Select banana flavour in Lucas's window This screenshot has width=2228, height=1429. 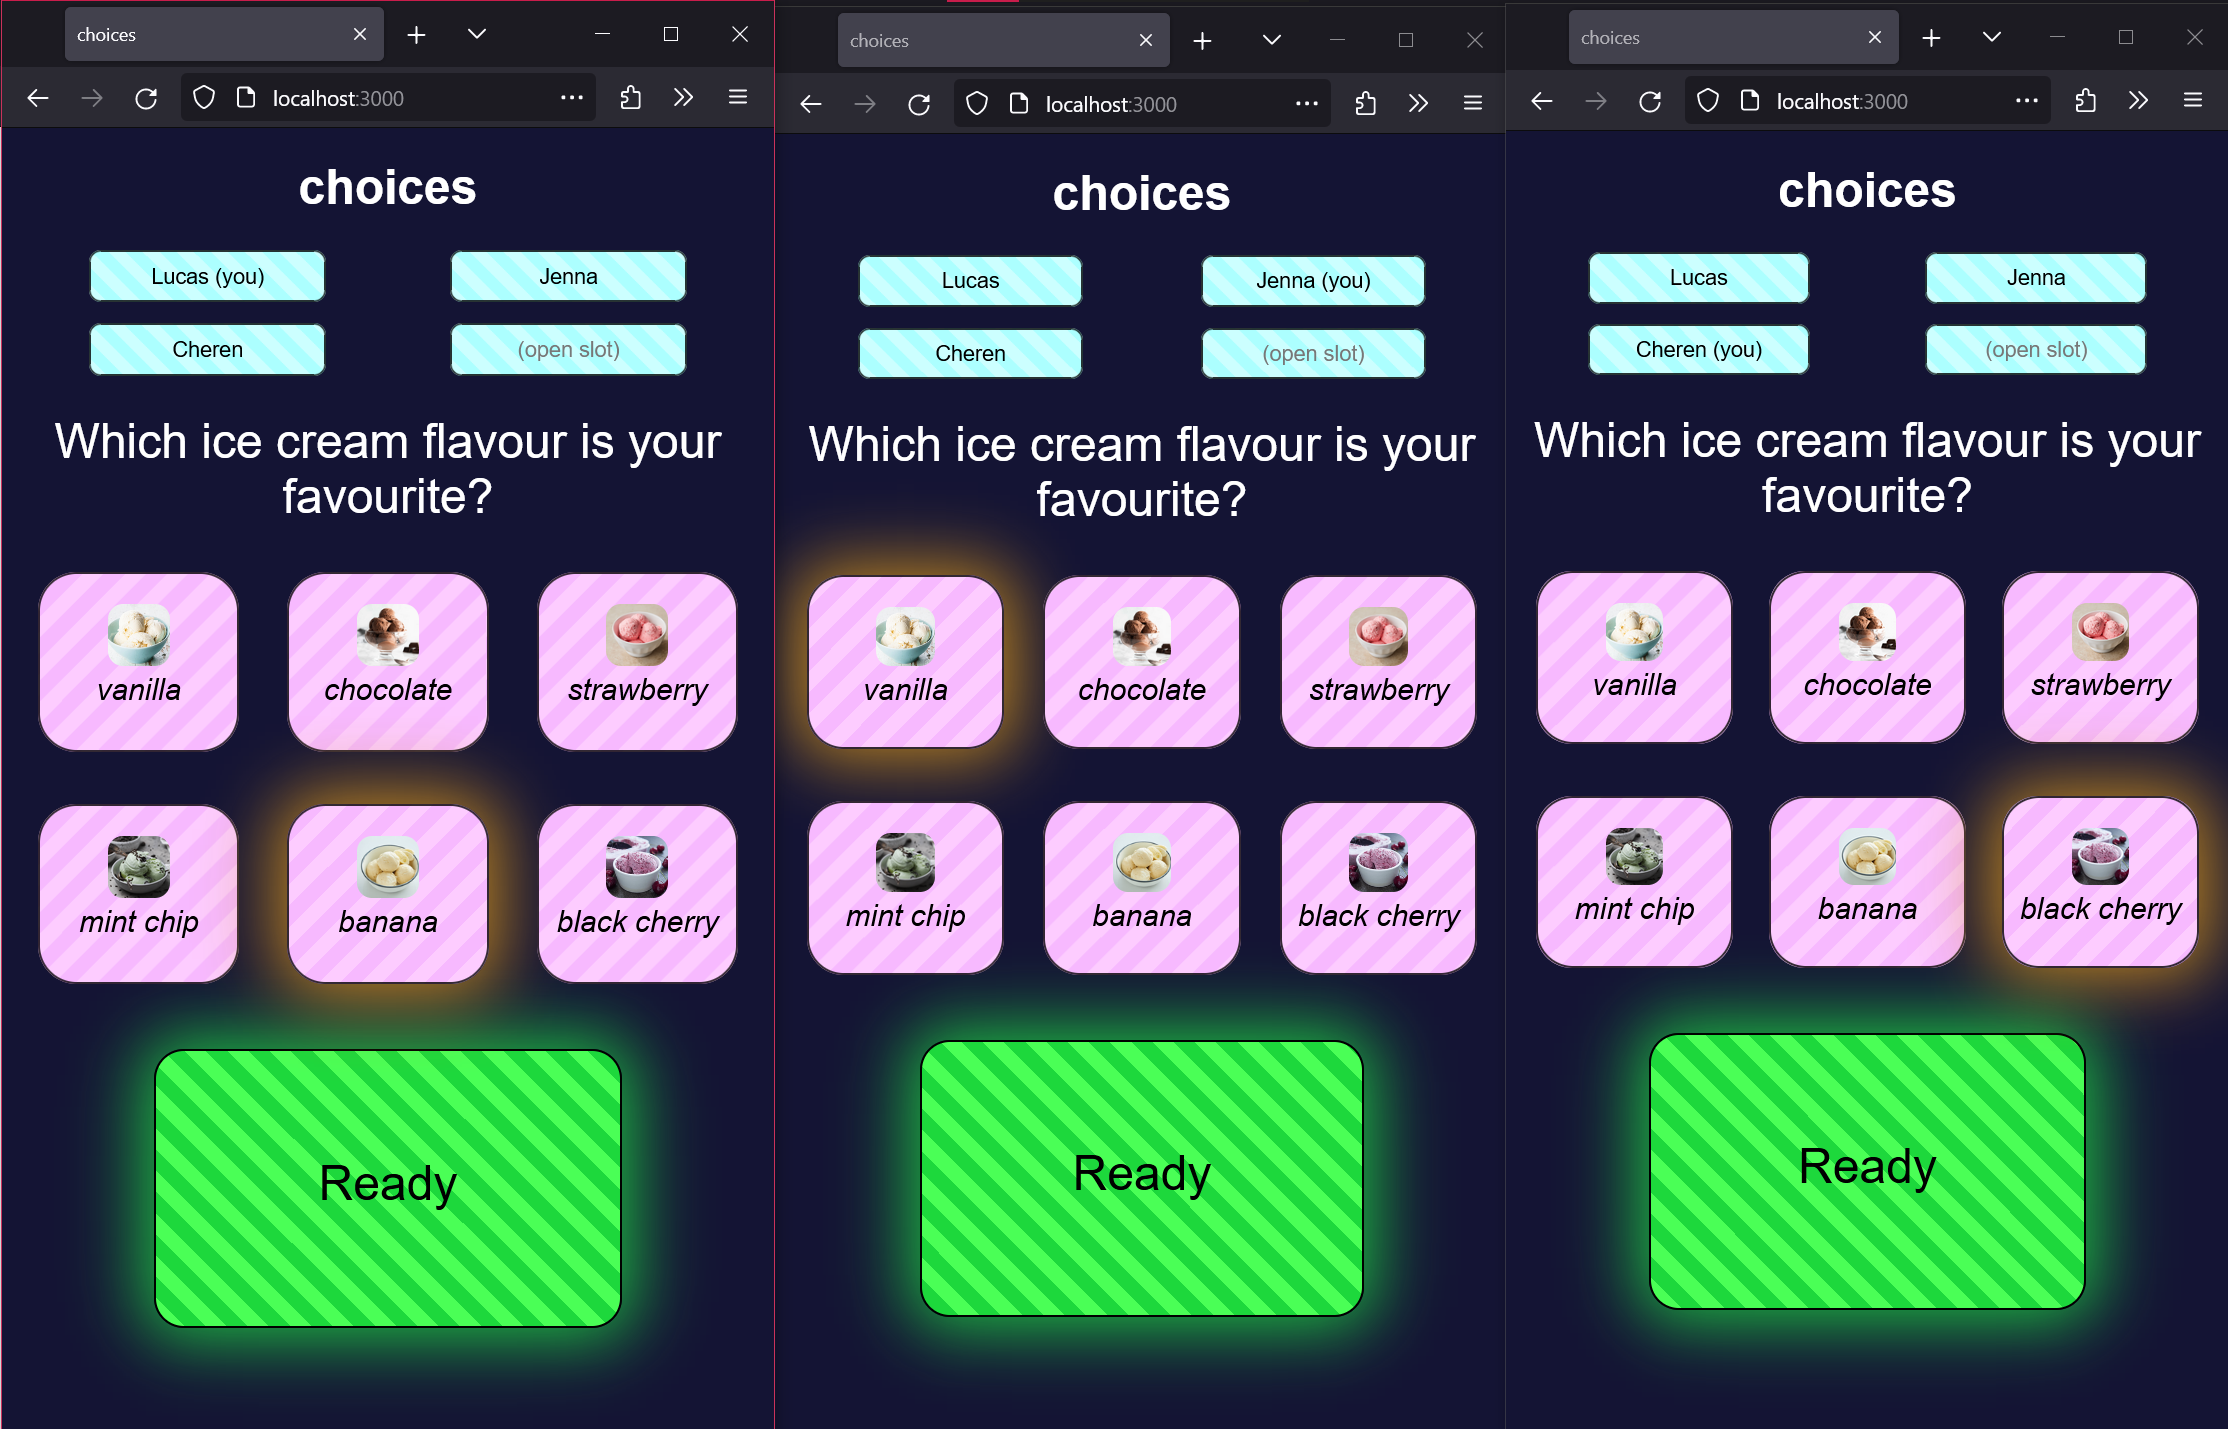[x=388, y=893]
